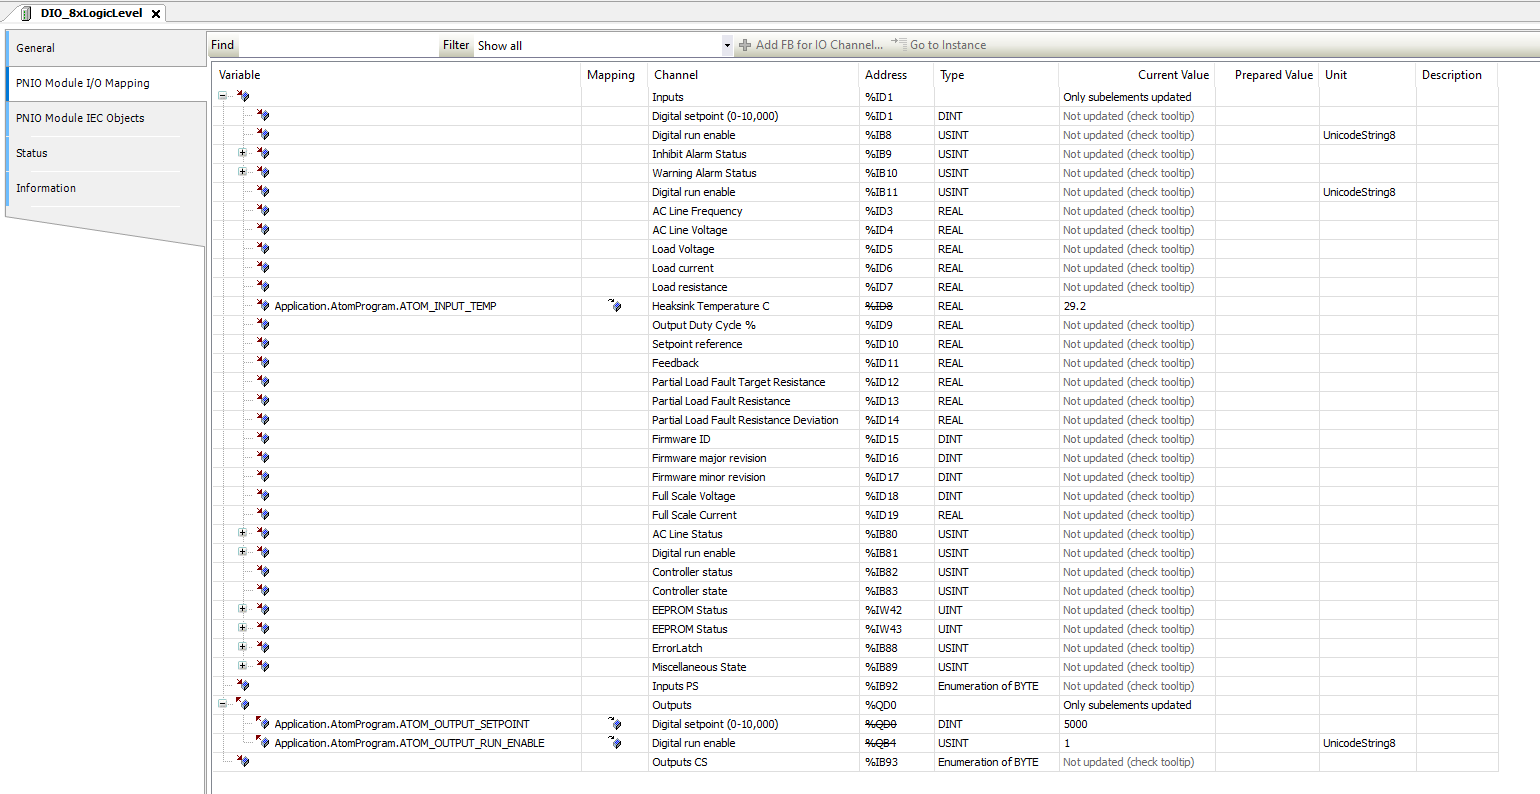
Task: Open the Status side tab
Action: pos(32,153)
